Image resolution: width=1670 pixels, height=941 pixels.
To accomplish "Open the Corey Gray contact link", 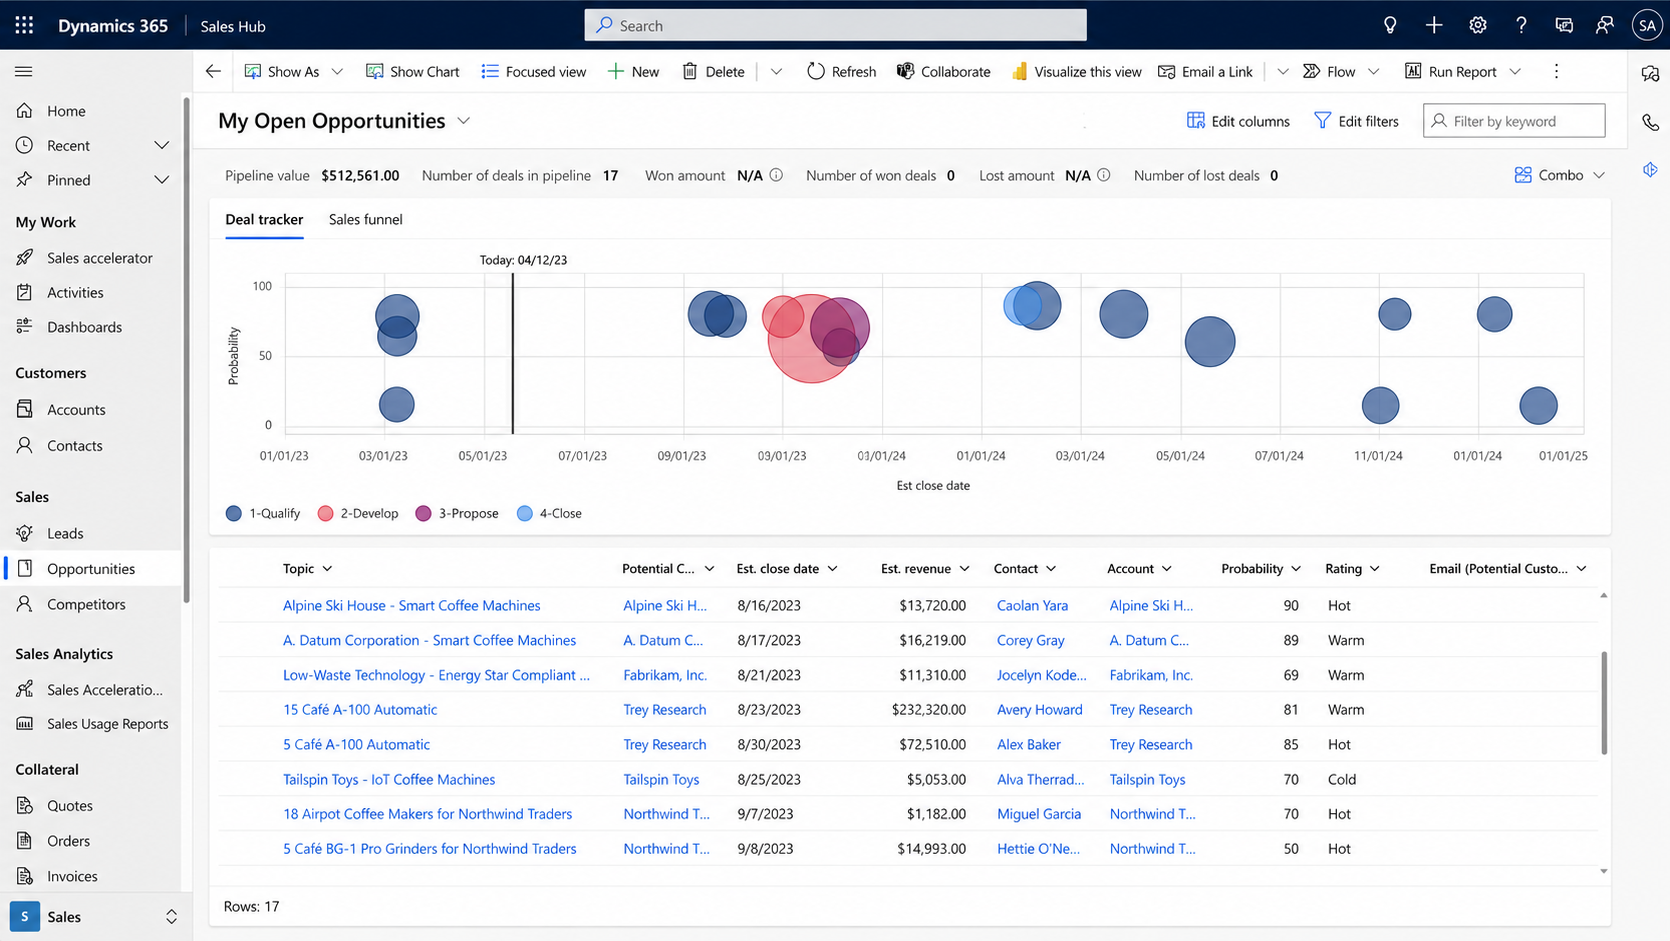I will click(1030, 640).
